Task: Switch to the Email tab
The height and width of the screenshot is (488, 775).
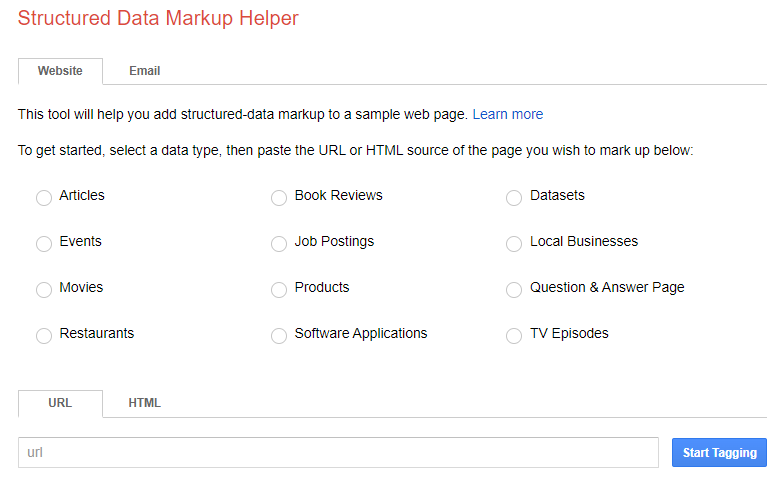Action: point(145,71)
